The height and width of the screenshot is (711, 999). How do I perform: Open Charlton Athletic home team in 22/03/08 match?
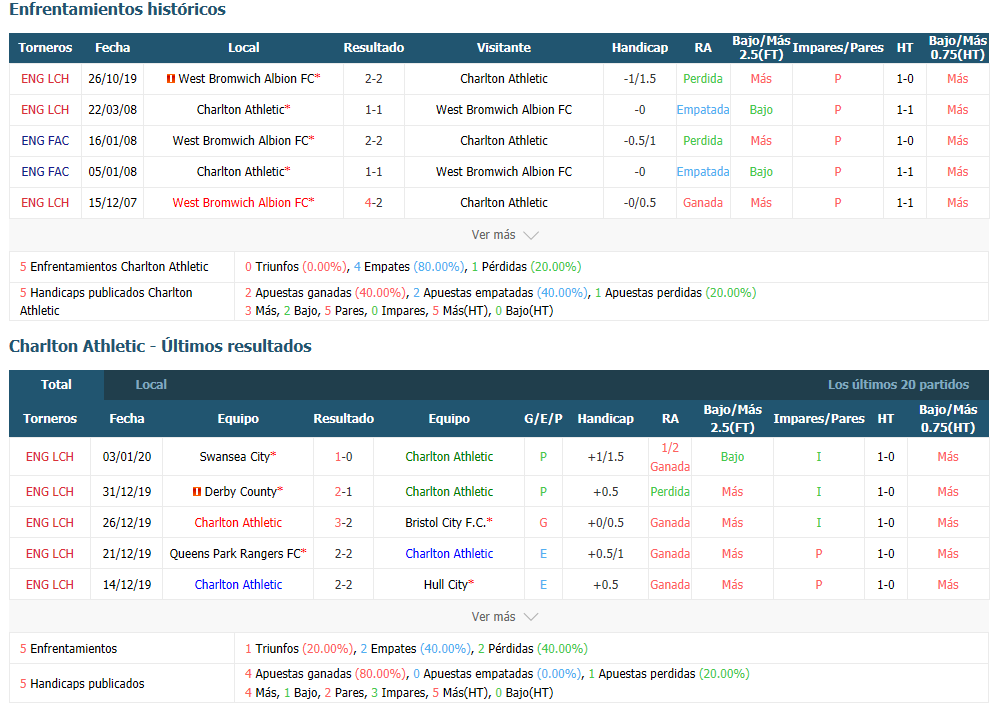(241, 110)
